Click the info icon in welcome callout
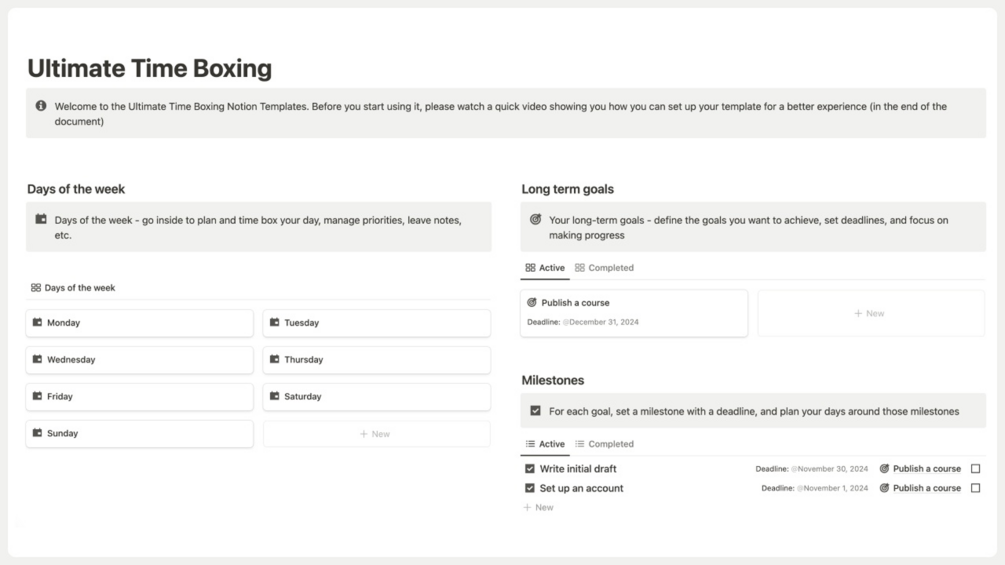 (x=41, y=106)
